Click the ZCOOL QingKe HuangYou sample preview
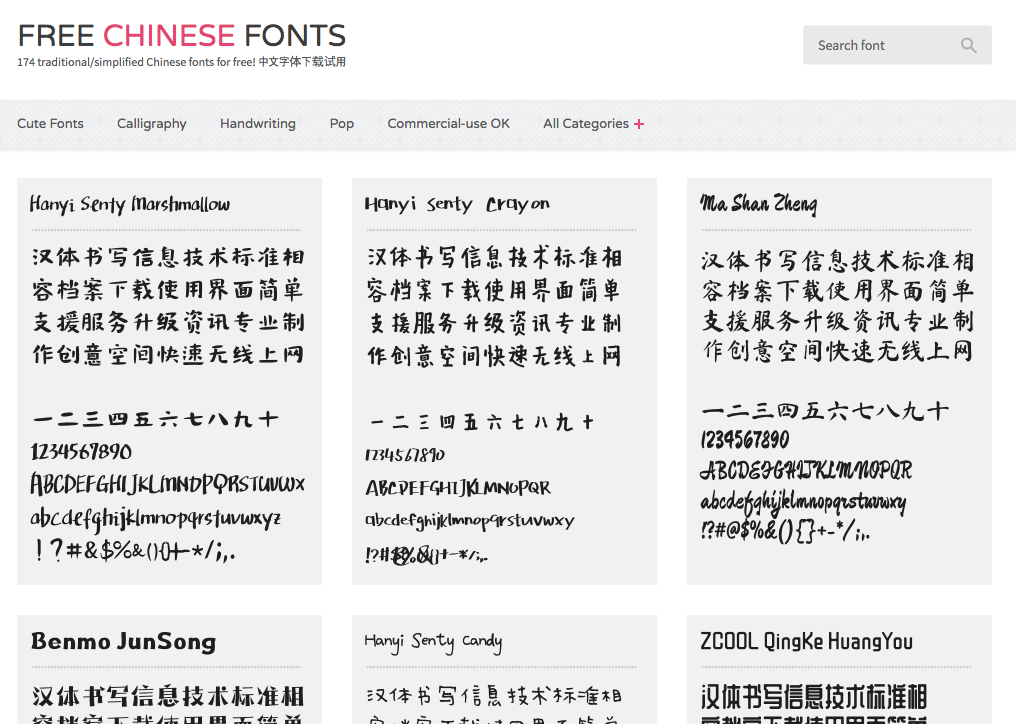This screenshot has height=724, width=1016. pyautogui.click(x=814, y=704)
